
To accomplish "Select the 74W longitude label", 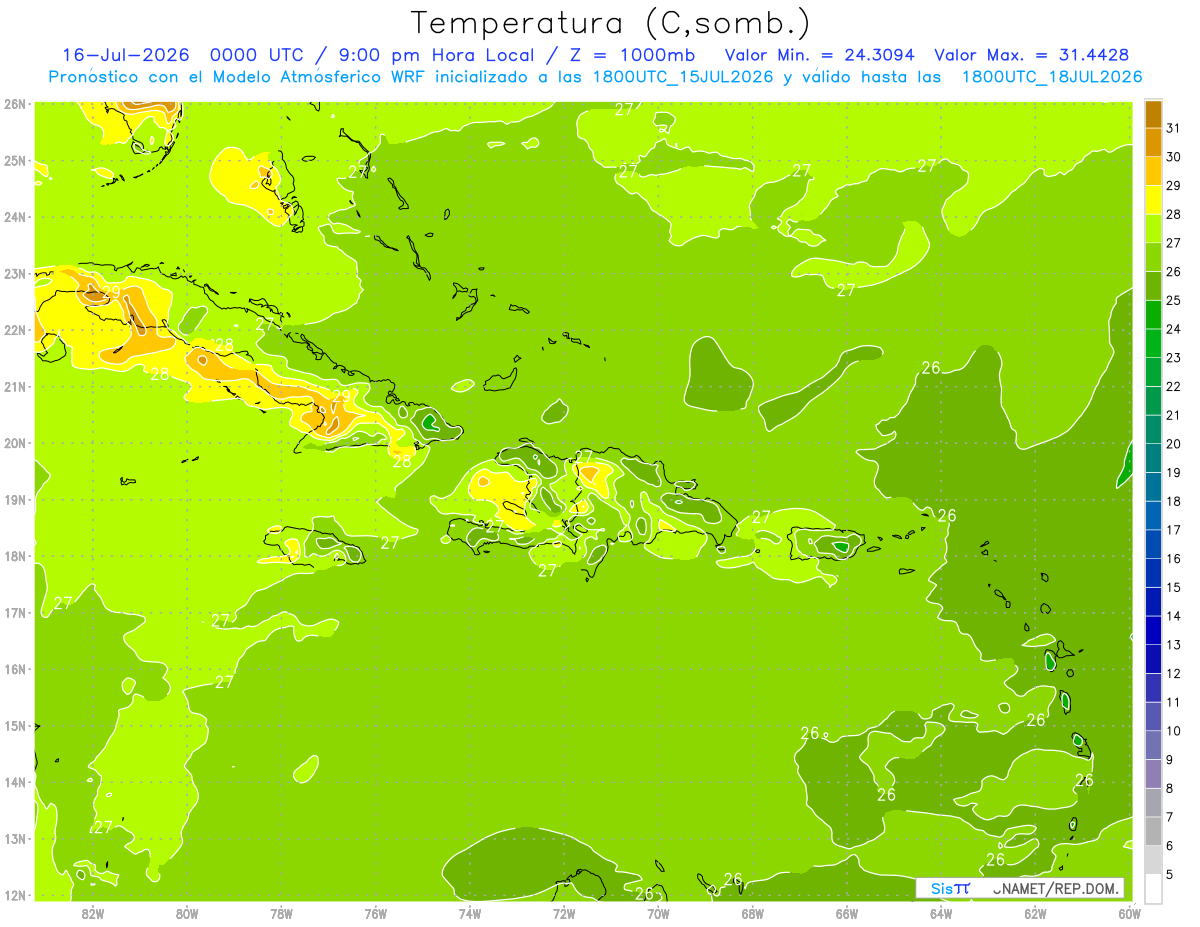I will pos(470,913).
